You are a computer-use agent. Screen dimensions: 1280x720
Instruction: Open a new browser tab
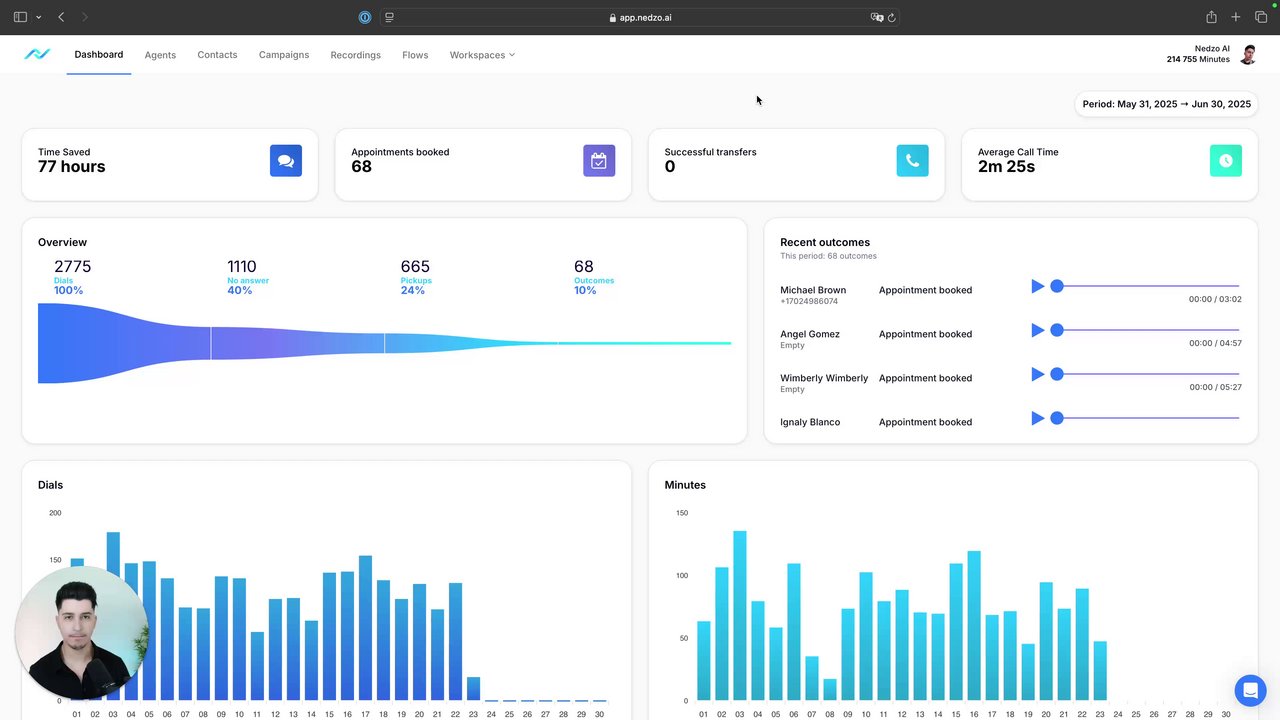[1236, 17]
